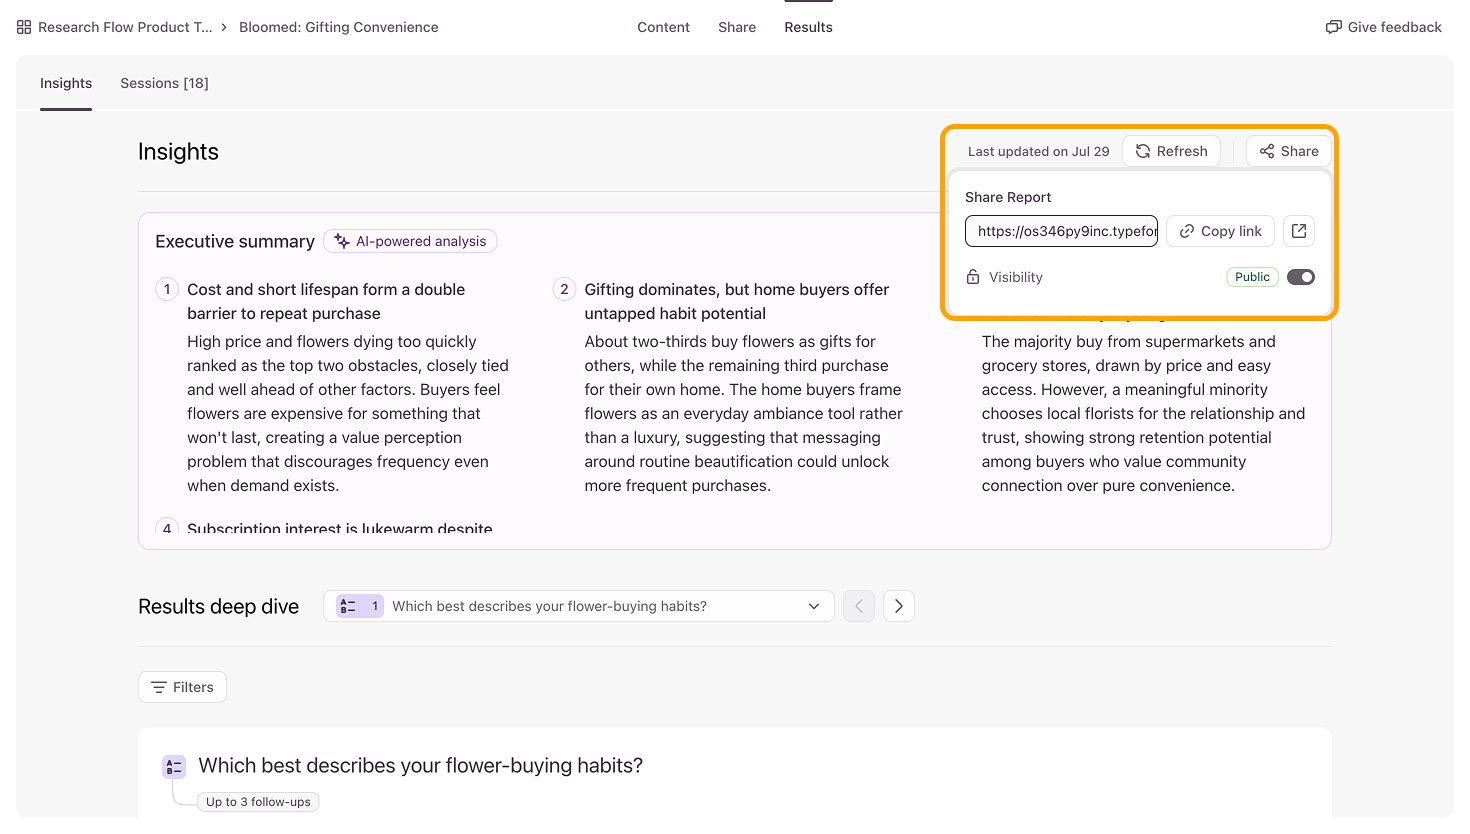Image resolution: width=1470 pixels, height=834 pixels.
Task: Click the insight number 2 circle
Action: pyautogui.click(x=564, y=289)
